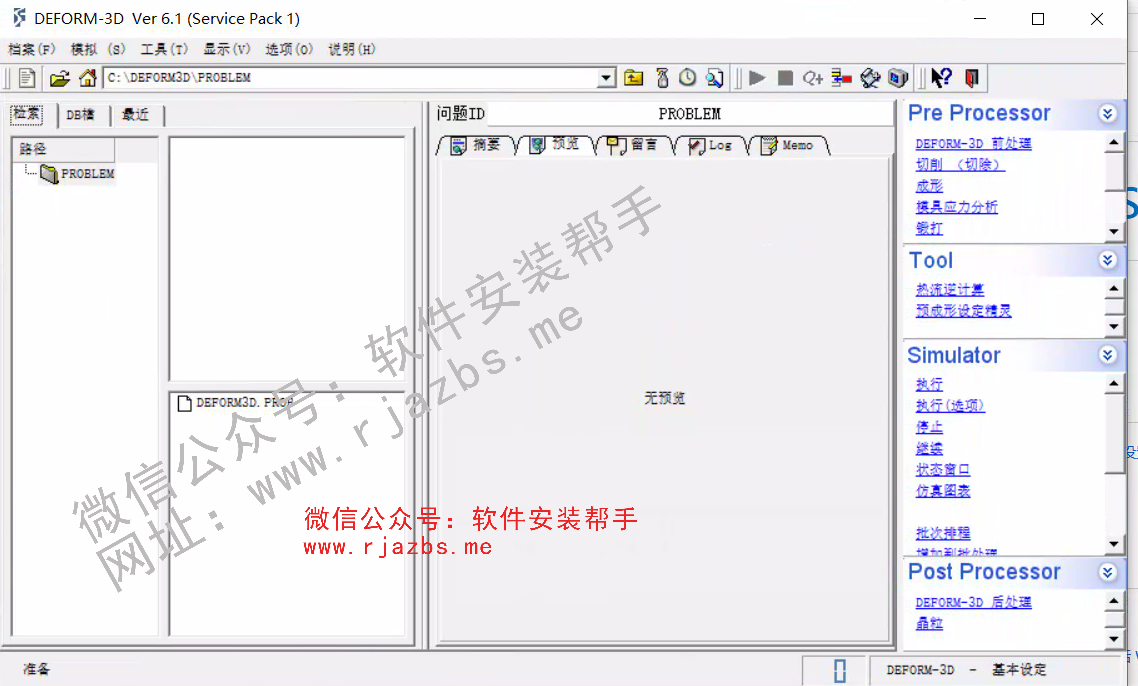Viewport: 1138px width, 686px height.
Task: Switch to the 留言 tab
Action: pos(633,145)
